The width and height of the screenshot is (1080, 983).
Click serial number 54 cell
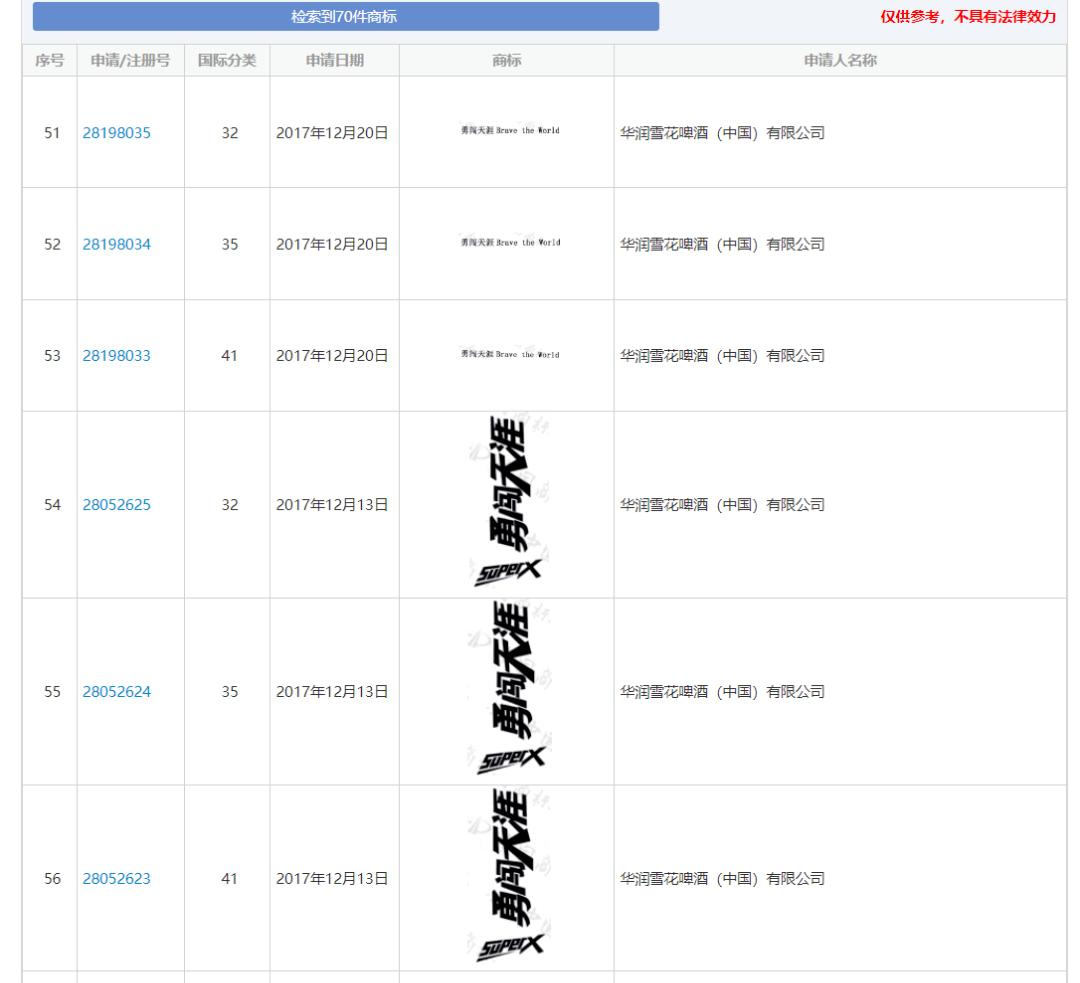point(52,505)
